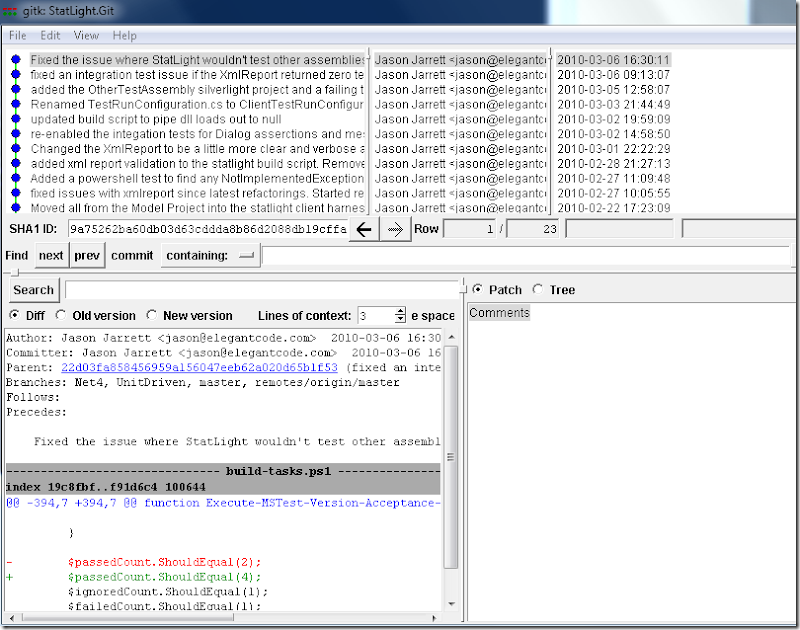This screenshot has width=800, height=630.
Task: Click date 2010-03-05 12:58:07
Action: pyautogui.click(x=613, y=89)
